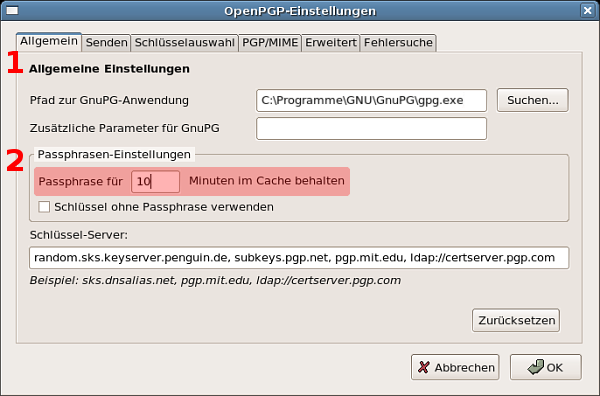
Task: Click the Zurücksetzen button
Action: [516, 320]
